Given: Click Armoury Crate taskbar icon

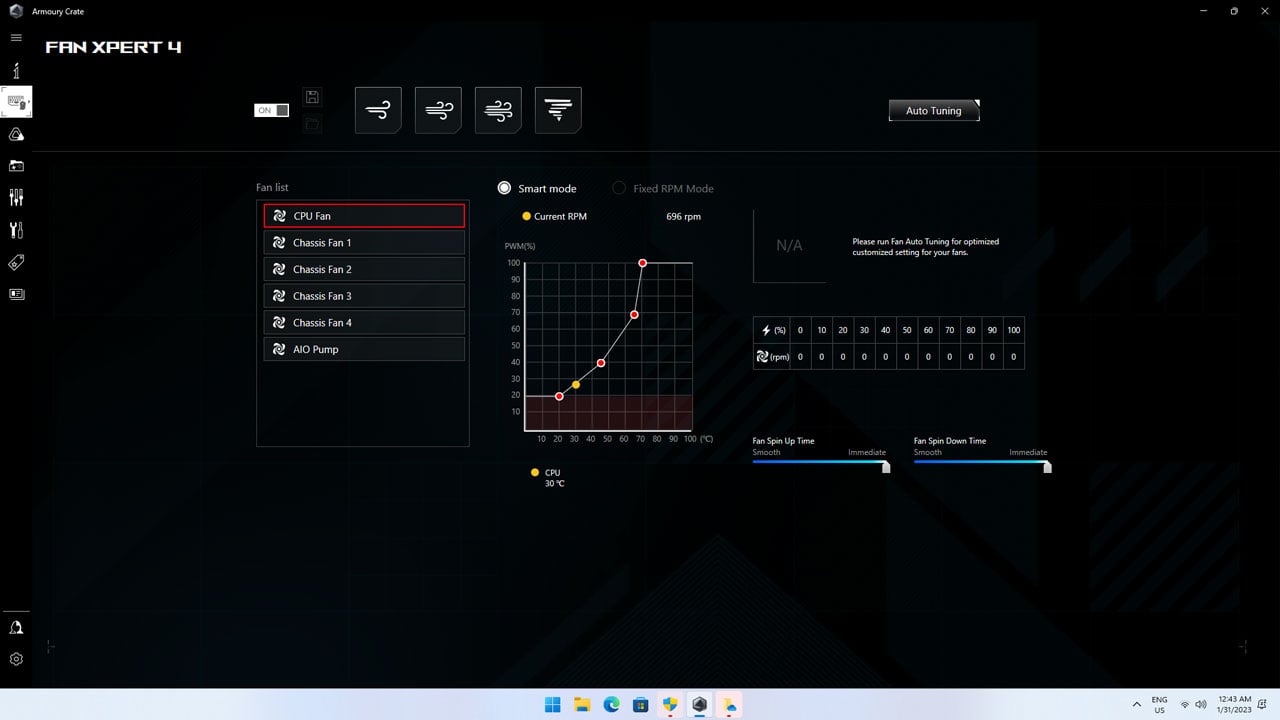Looking at the screenshot, I should pyautogui.click(x=700, y=704).
